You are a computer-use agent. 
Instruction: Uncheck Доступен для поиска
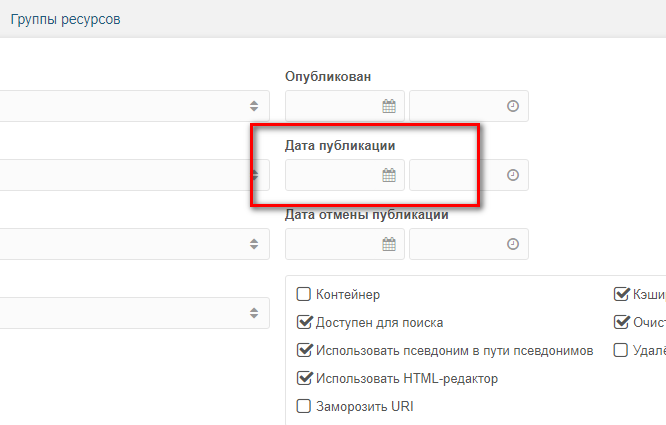[304, 323]
